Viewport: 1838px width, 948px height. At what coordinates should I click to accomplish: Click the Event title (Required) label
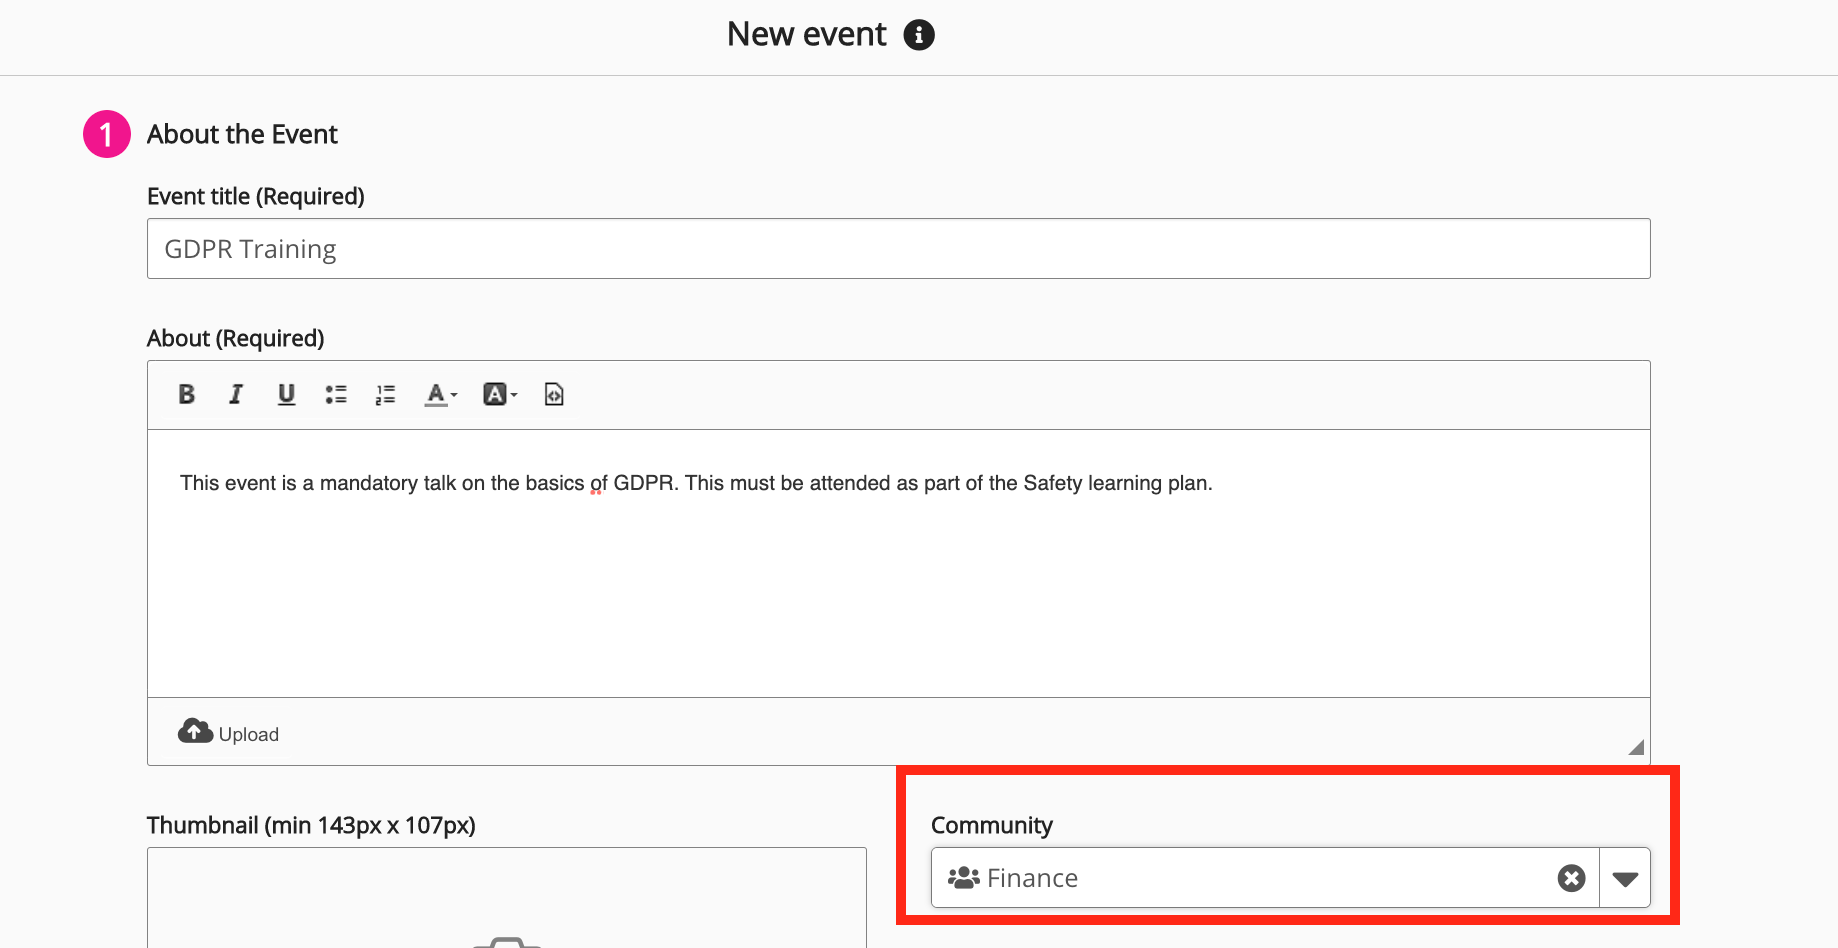[x=255, y=196]
